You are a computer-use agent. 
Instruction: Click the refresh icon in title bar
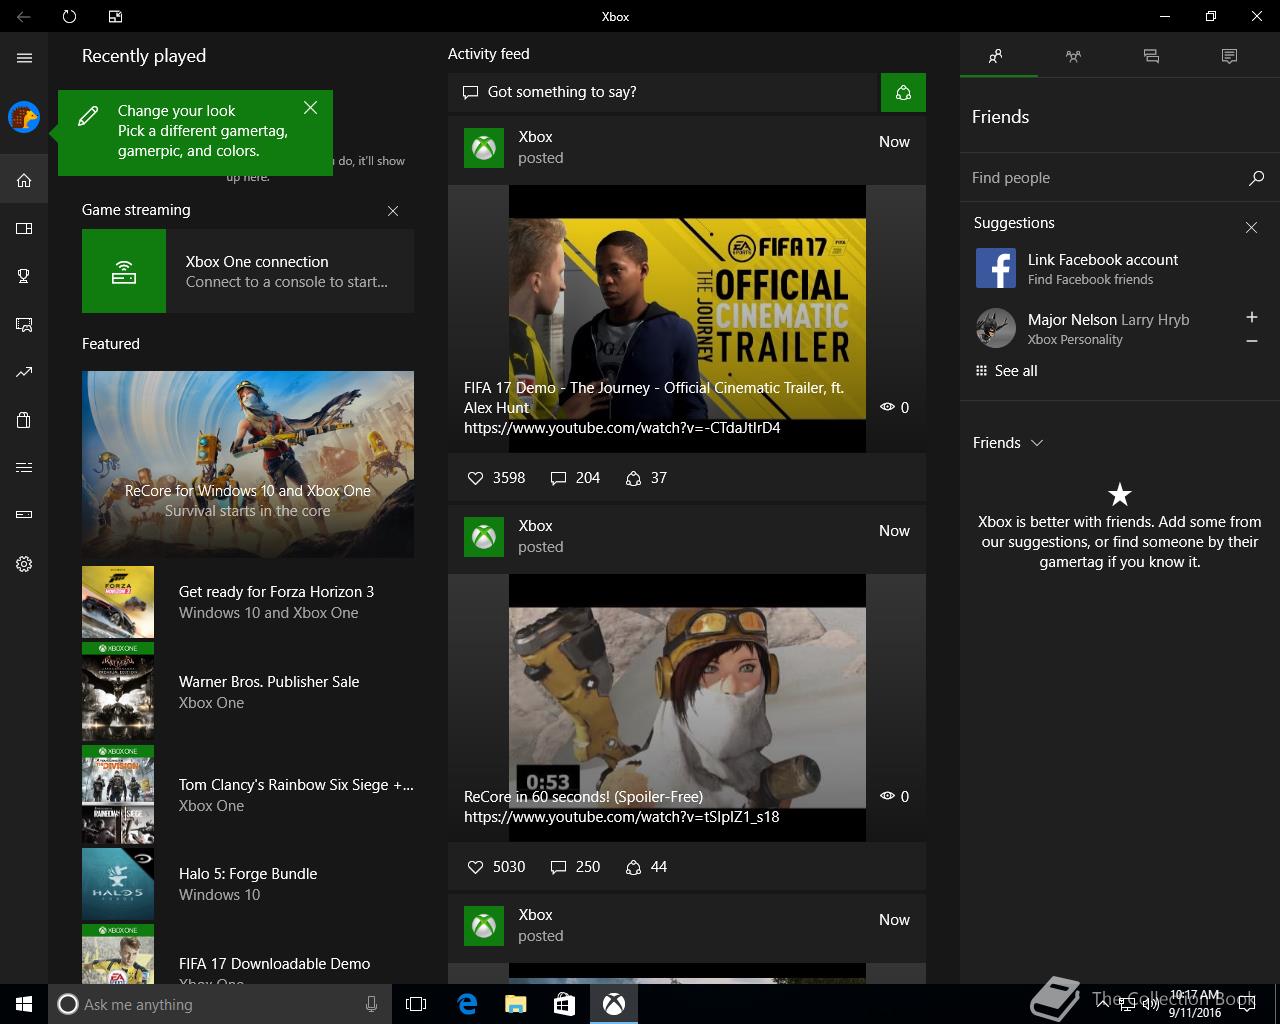(69, 16)
